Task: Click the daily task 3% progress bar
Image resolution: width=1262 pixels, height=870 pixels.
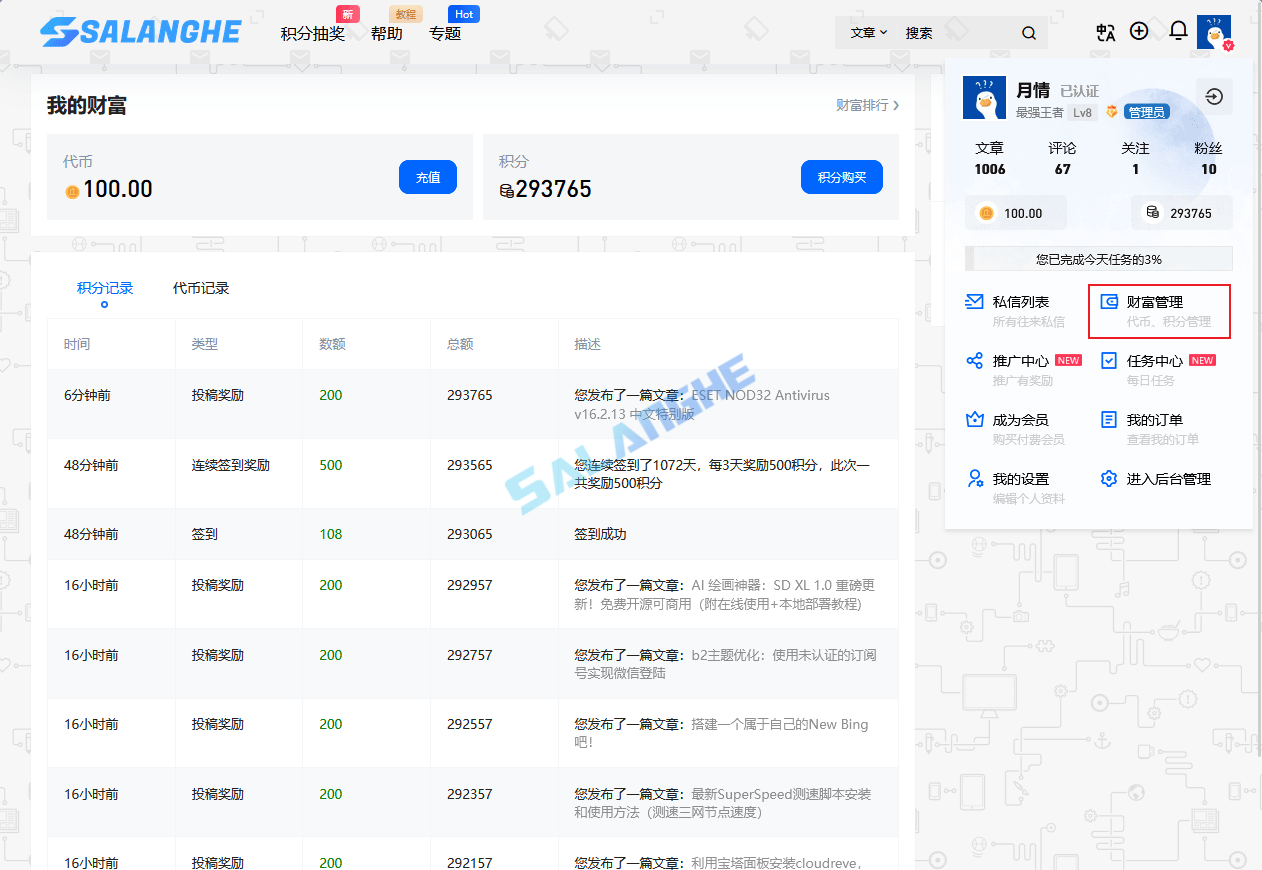Action: click(1098, 259)
